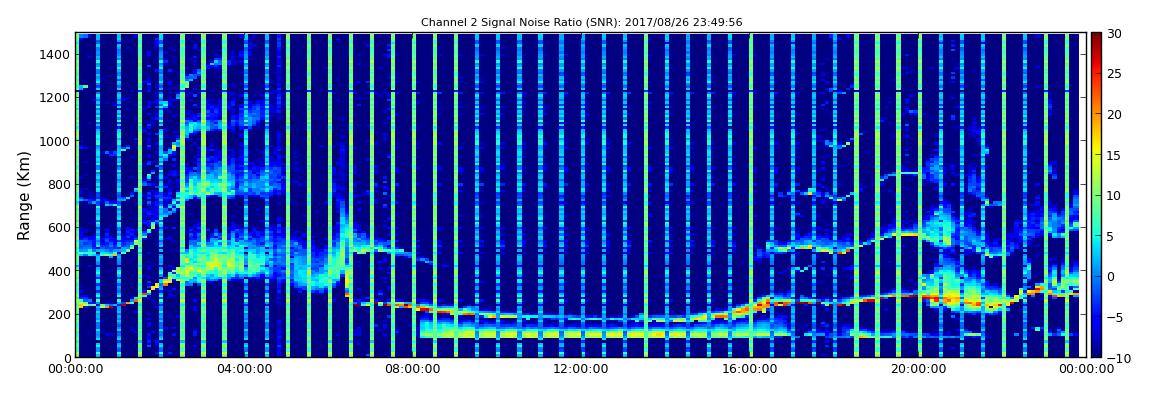The width and height of the screenshot is (1150, 407).
Task: Click the 1000 range tick label
Action: (55, 141)
